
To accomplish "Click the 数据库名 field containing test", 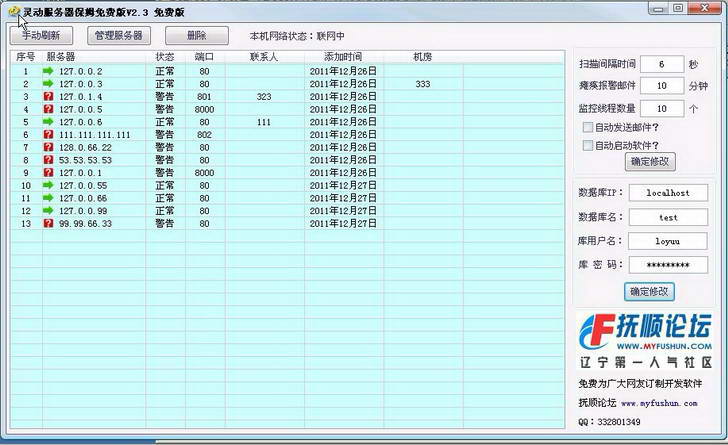I will click(x=668, y=217).
